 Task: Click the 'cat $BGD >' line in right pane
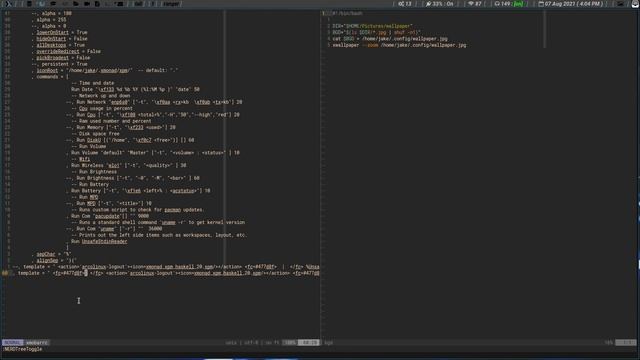390,39
